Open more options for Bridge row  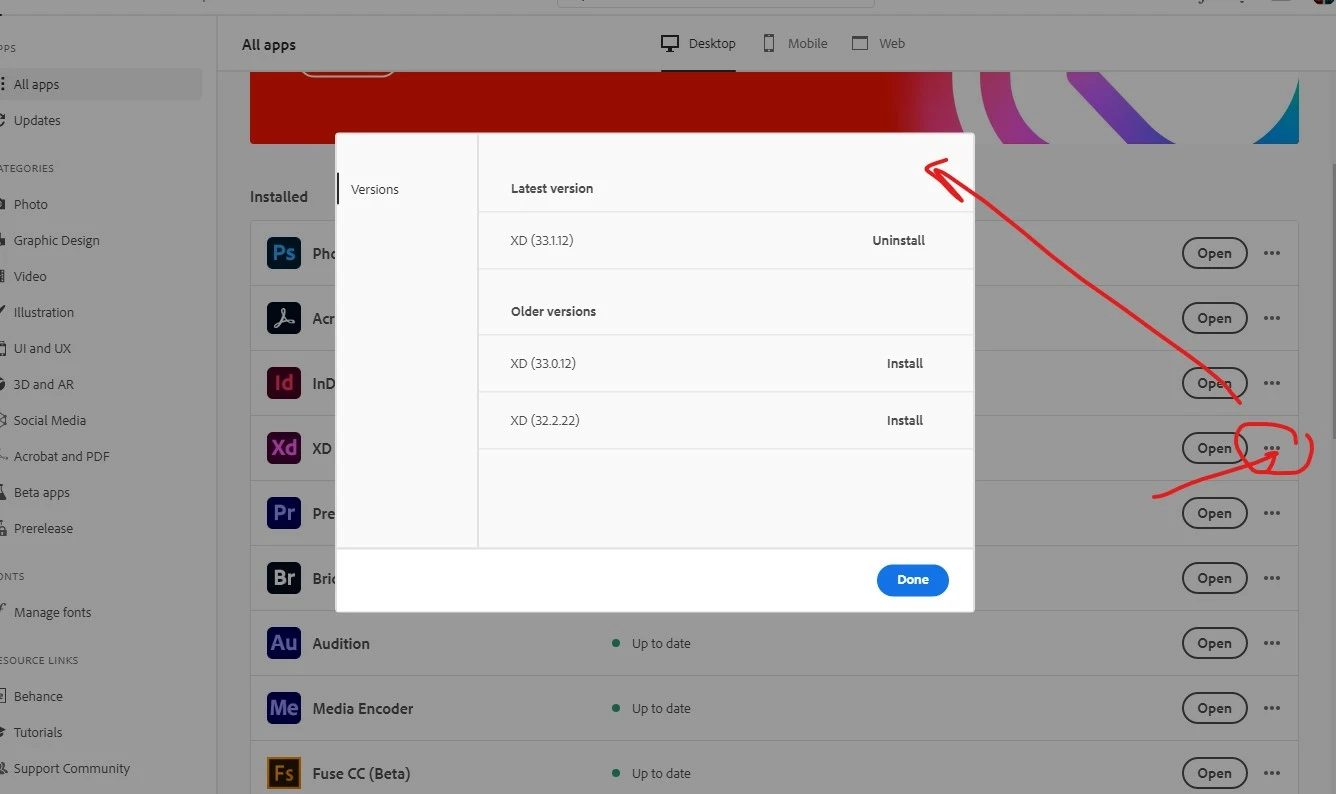[1272, 578]
